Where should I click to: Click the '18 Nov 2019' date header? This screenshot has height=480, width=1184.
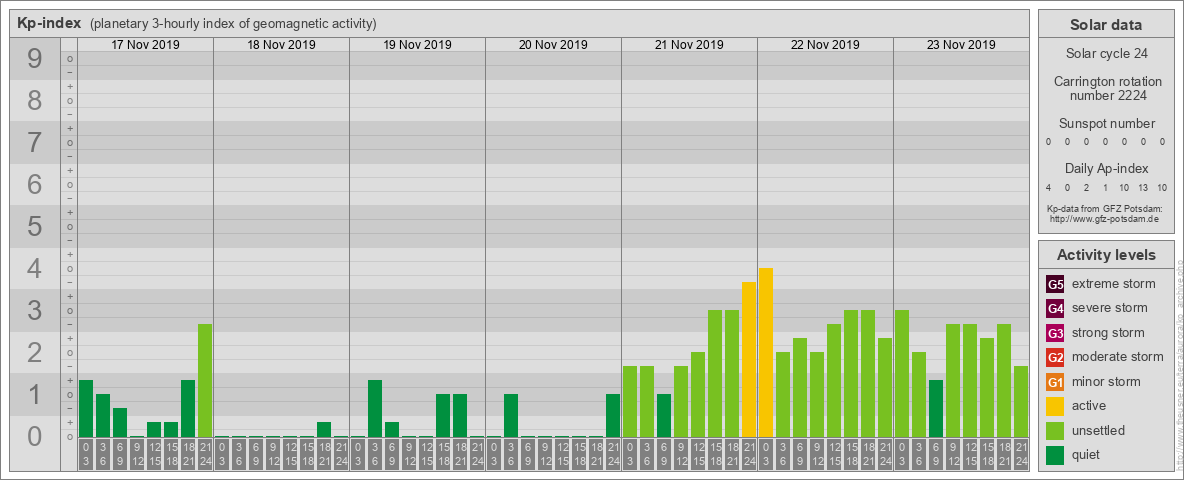click(282, 45)
